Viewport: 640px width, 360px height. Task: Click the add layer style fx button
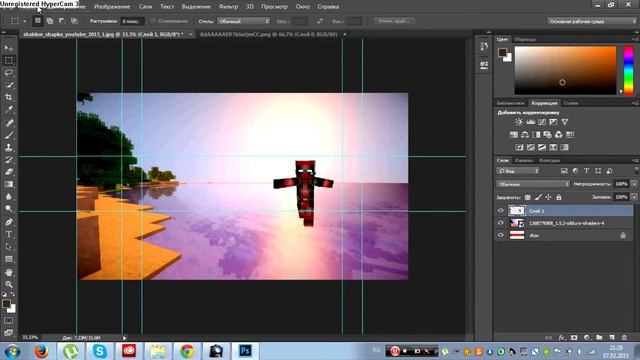(x=562, y=338)
